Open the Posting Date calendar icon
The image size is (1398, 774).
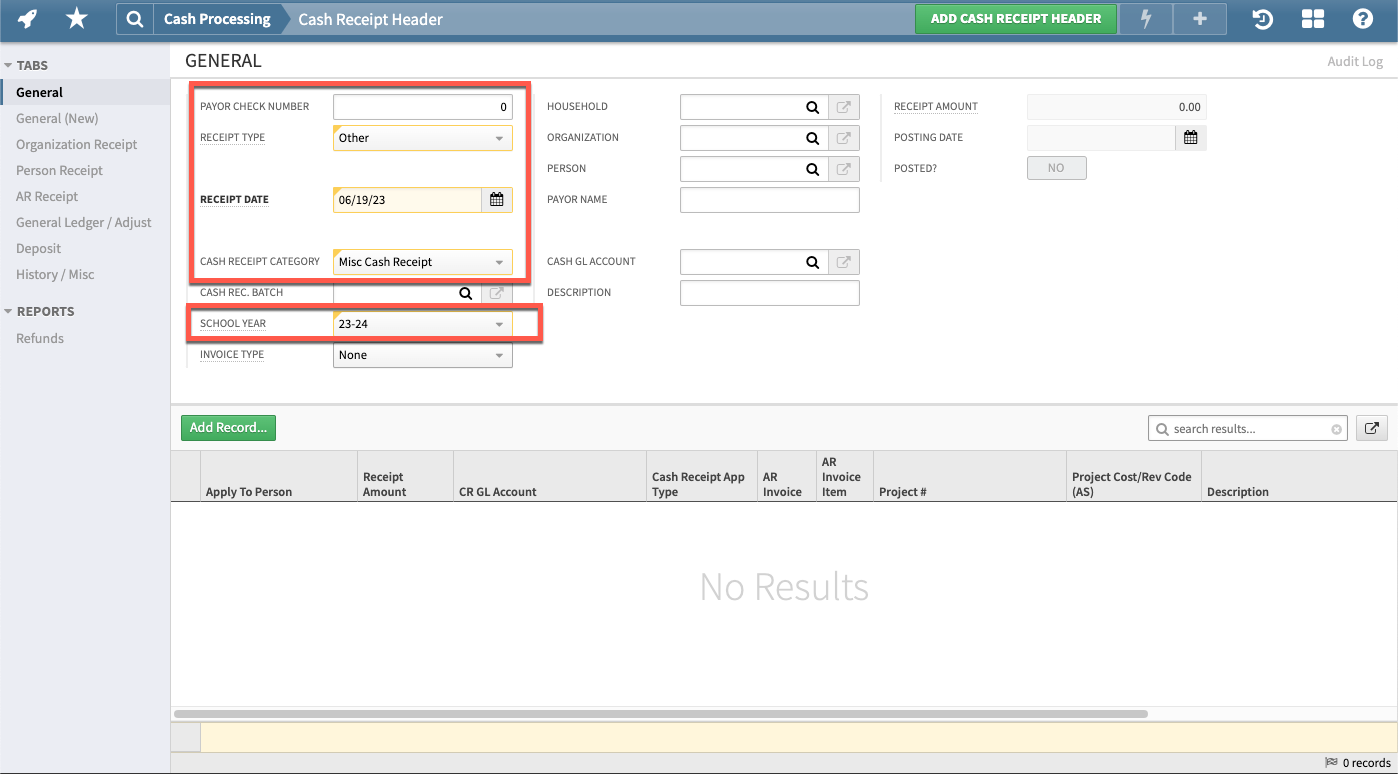coord(1190,137)
